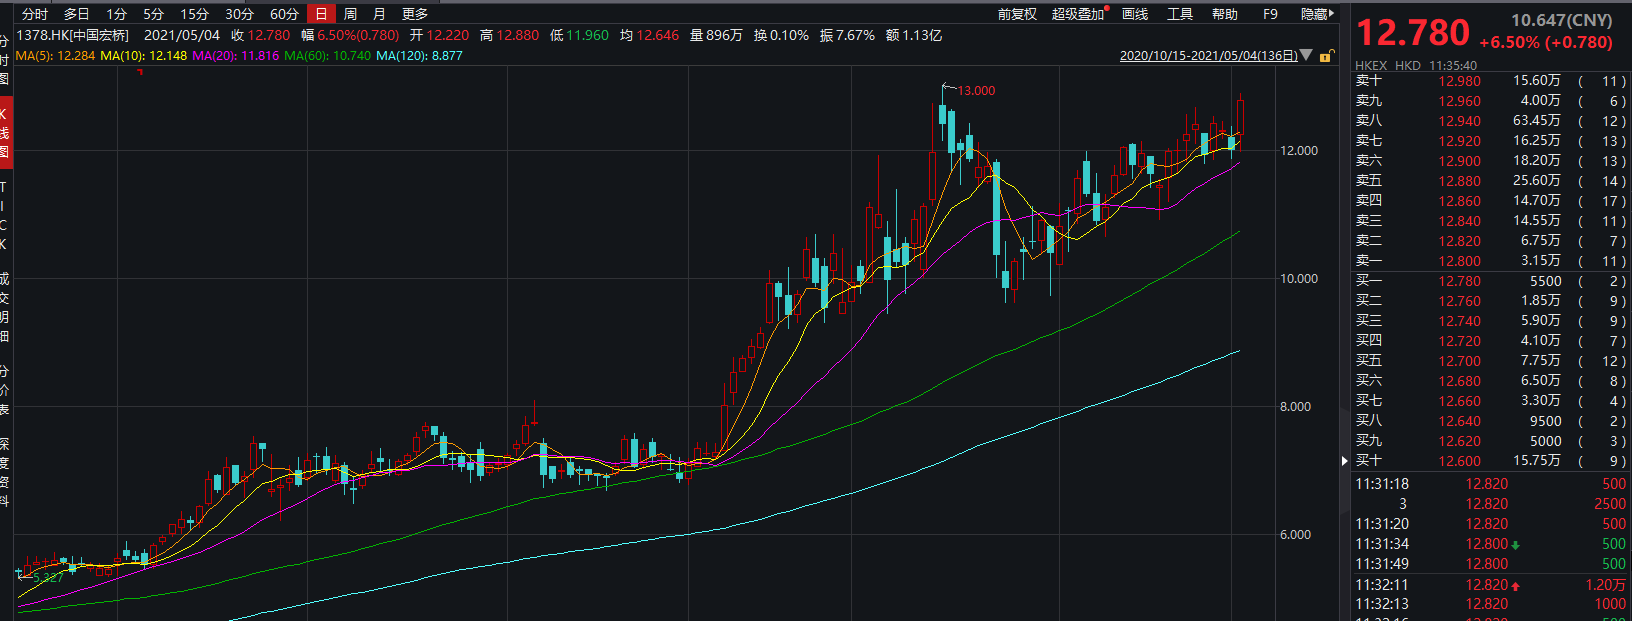Screen dimensions: 1632x621
Task: Open the 工具 menu
Action: [1180, 14]
